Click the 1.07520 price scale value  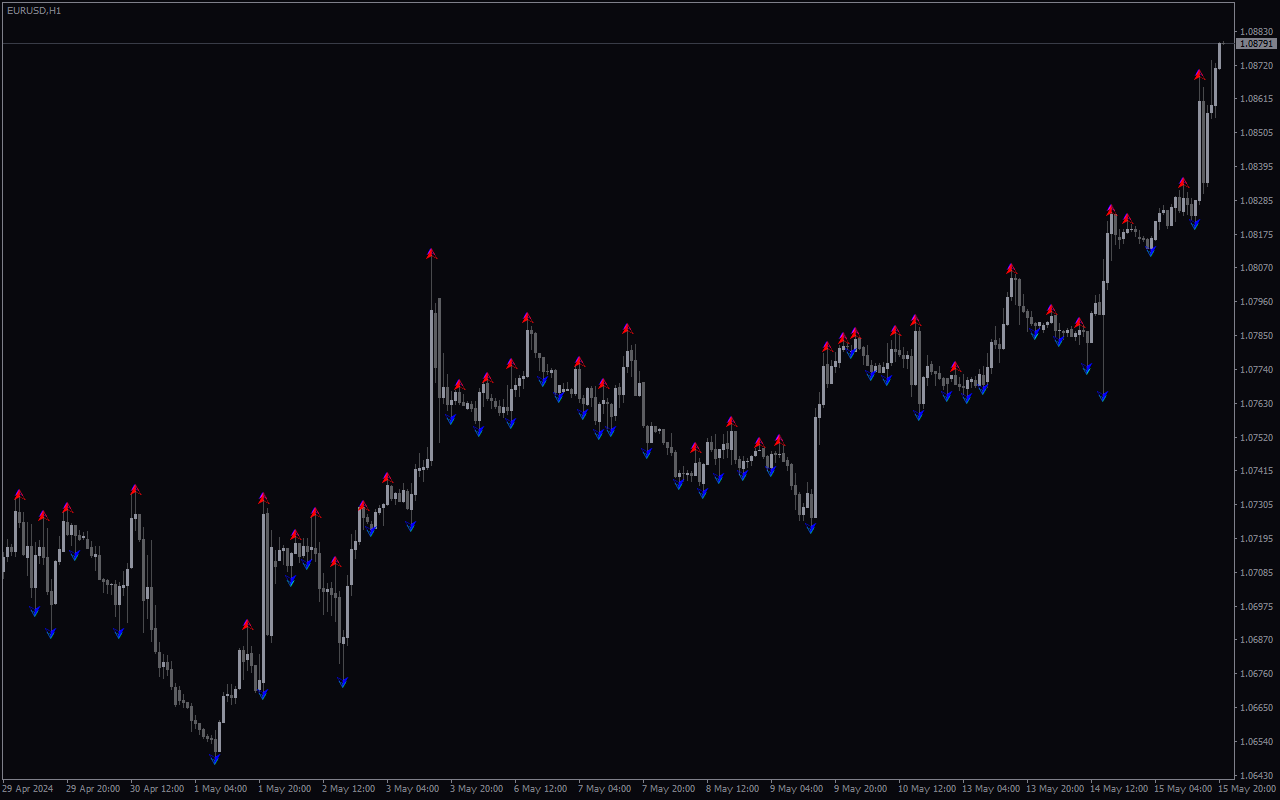click(1256, 437)
